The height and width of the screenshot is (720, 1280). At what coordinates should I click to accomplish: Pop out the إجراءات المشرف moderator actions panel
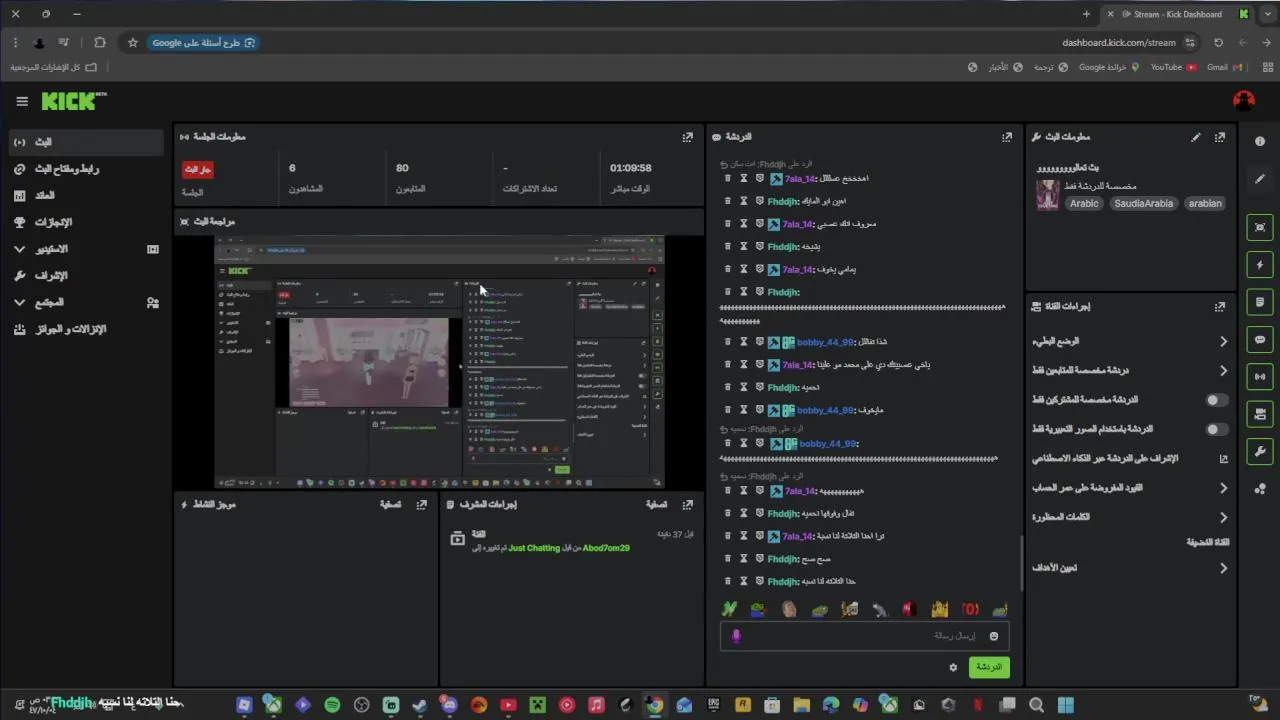coord(688,505)
